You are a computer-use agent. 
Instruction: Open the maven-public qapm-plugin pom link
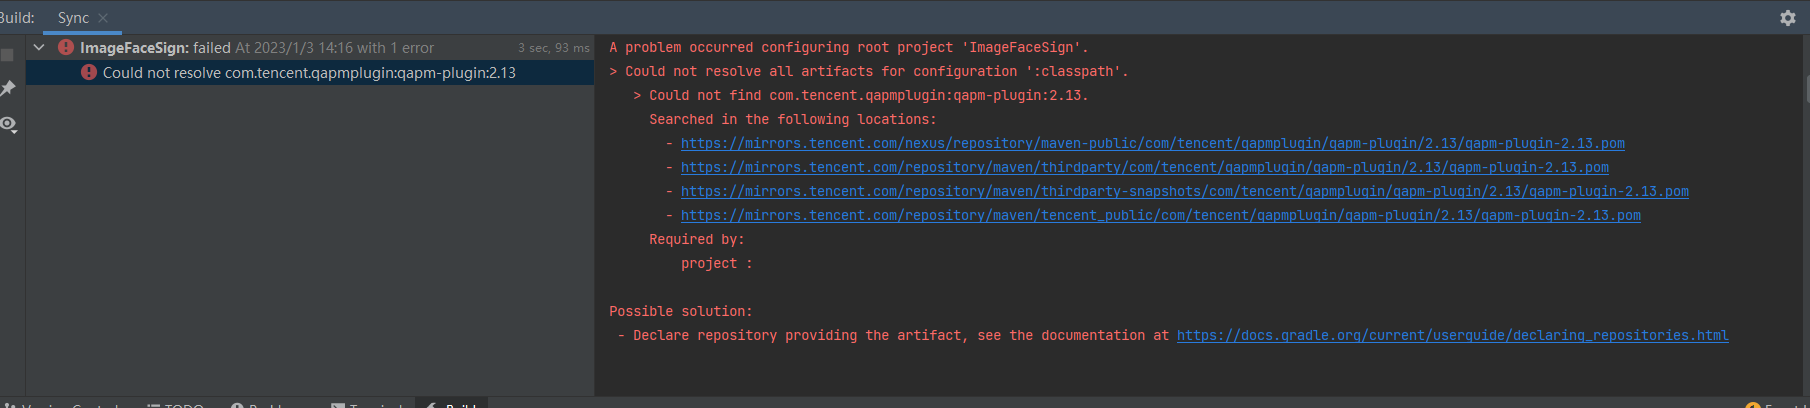1152,143
